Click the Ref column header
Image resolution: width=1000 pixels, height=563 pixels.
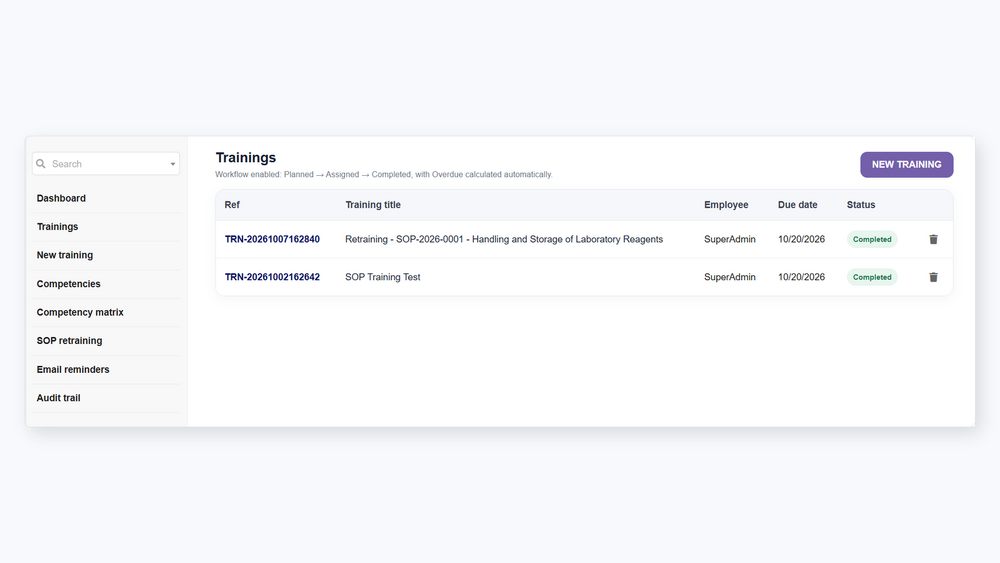click(x=232, y=205)
